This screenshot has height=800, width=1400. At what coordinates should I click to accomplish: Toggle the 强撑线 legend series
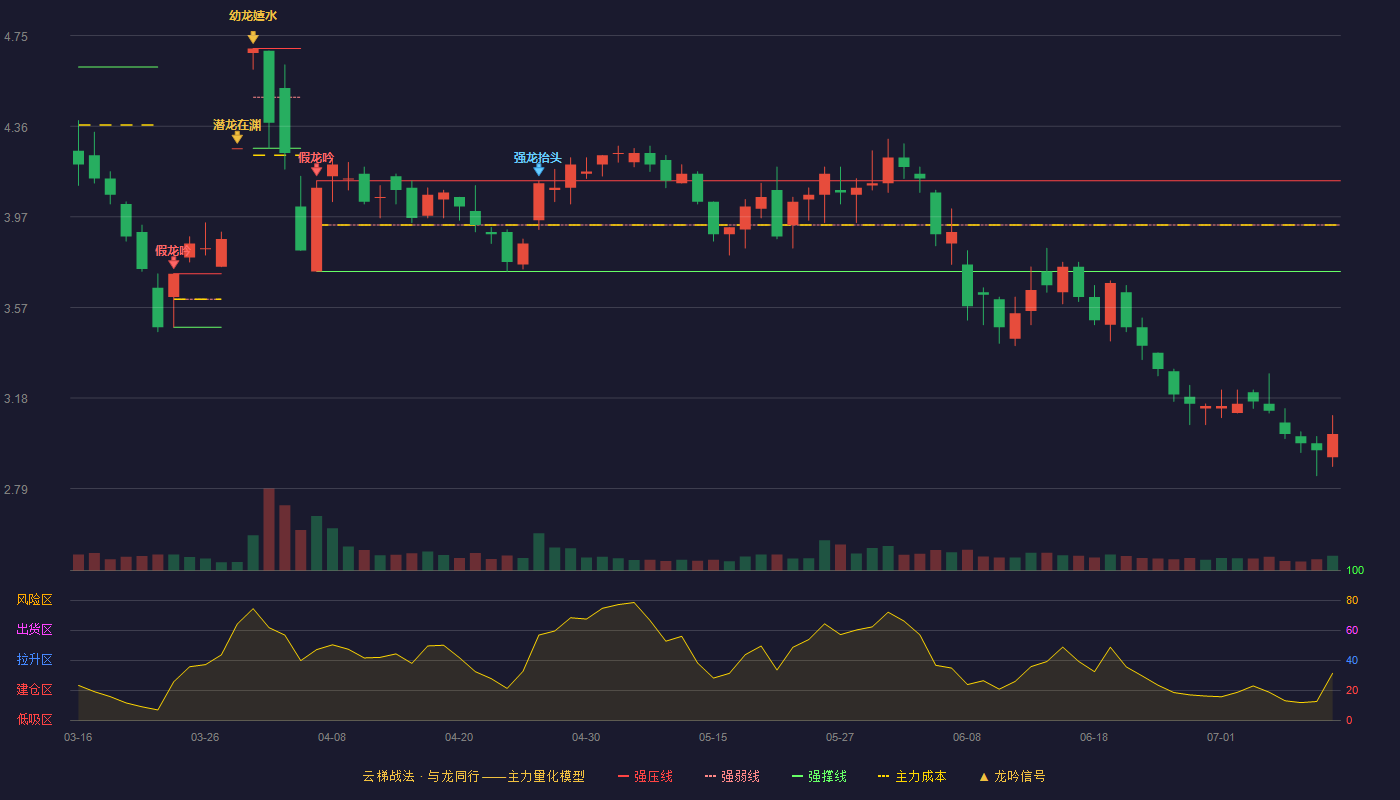(819, 776)
